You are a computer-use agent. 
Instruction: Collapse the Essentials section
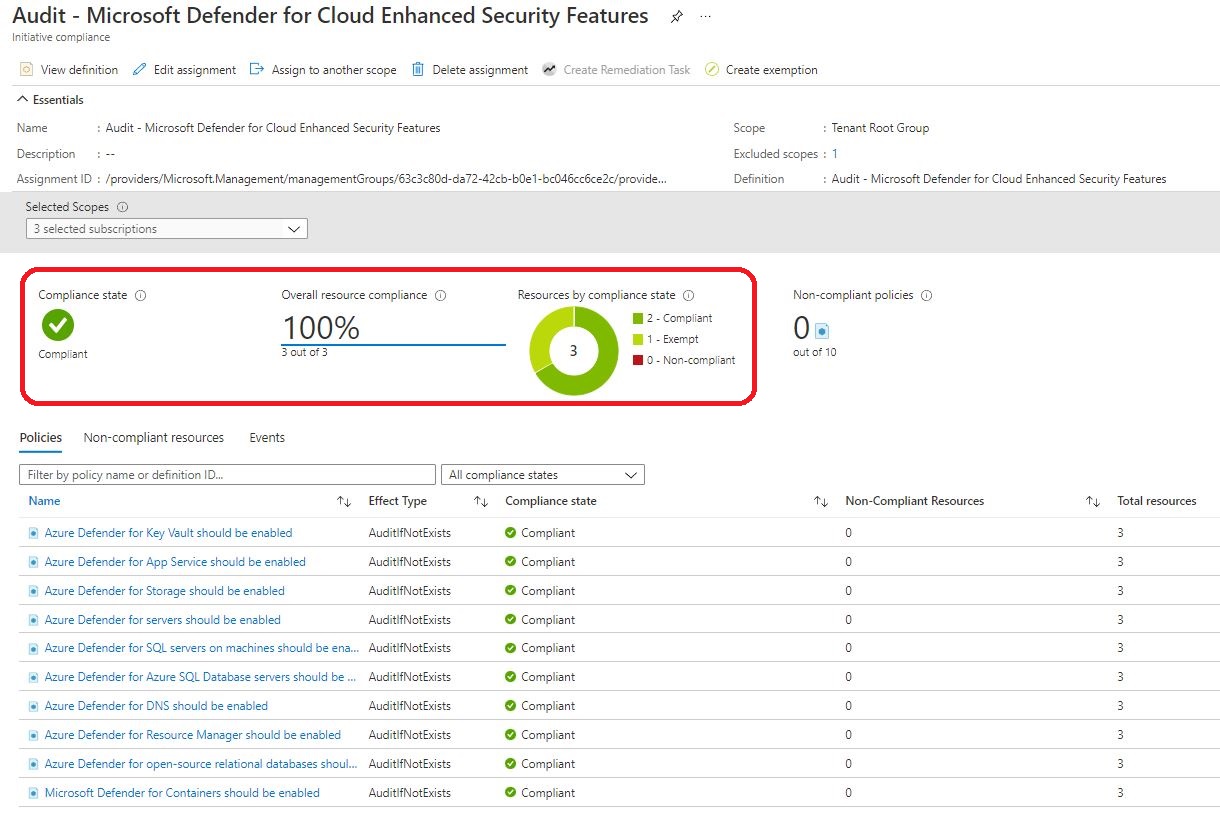[23, 100]
